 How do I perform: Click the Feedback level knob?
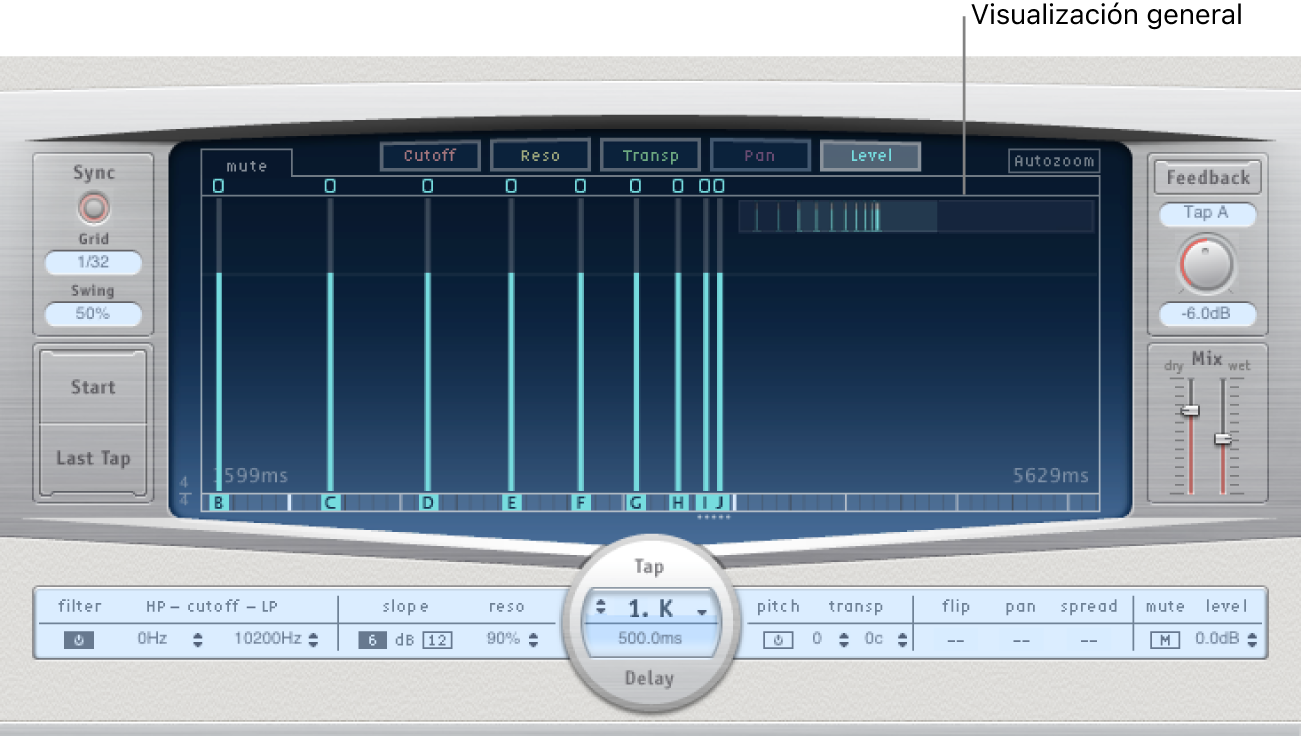click(1206, 265)
